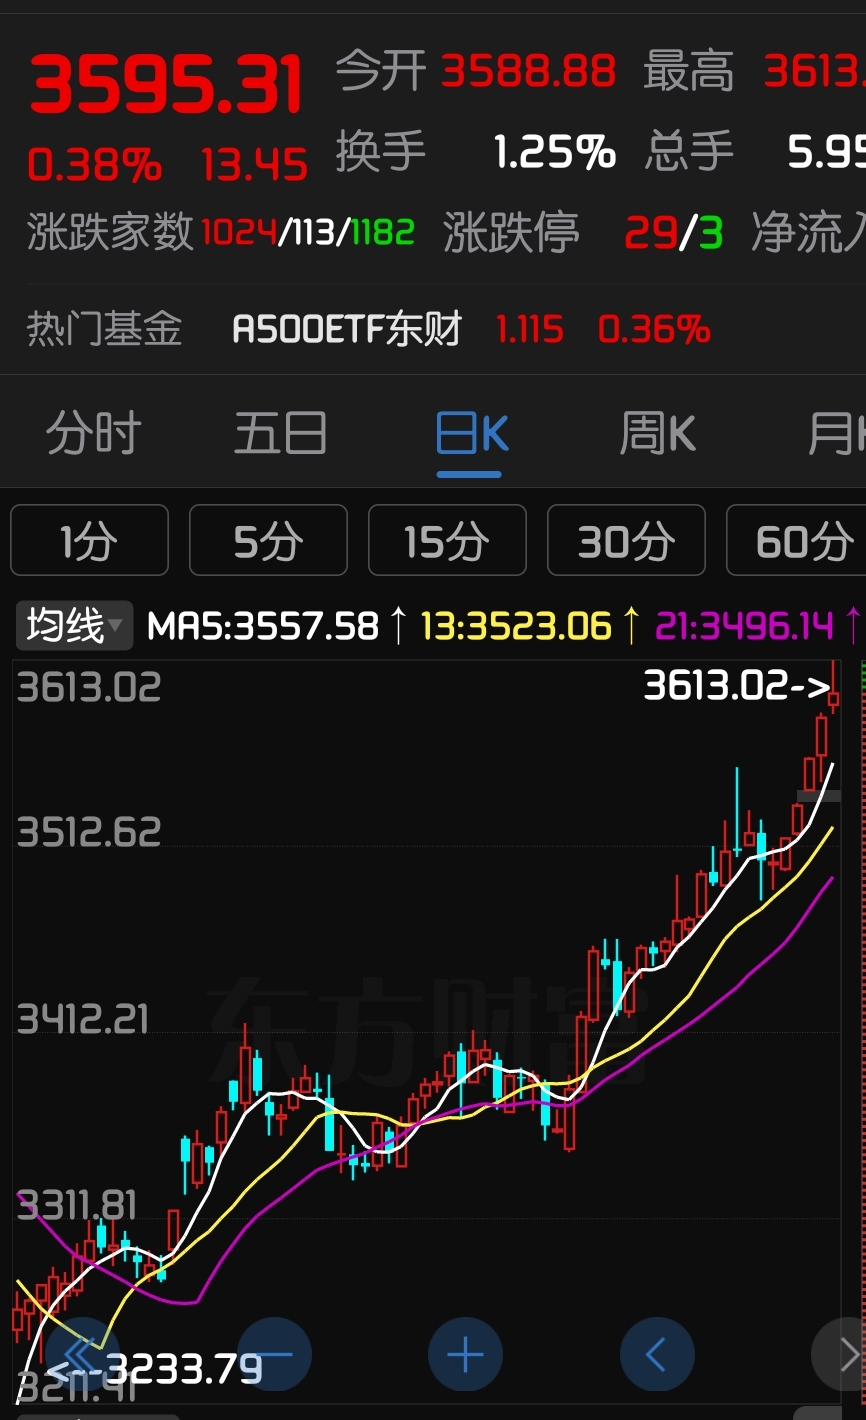866x1420 pixels.
Task: Switch to the 周K weekly candlestick tab
Action: click(x=658, y=434)
